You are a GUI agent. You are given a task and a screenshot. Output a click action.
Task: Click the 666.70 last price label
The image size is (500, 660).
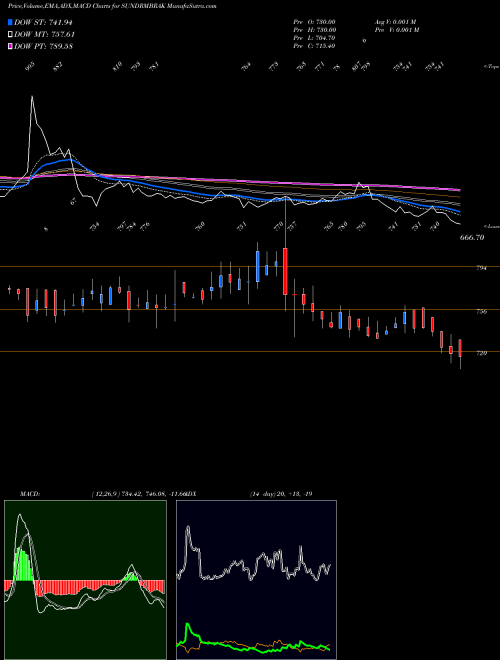pyautogui.click(x=472, y=237)
